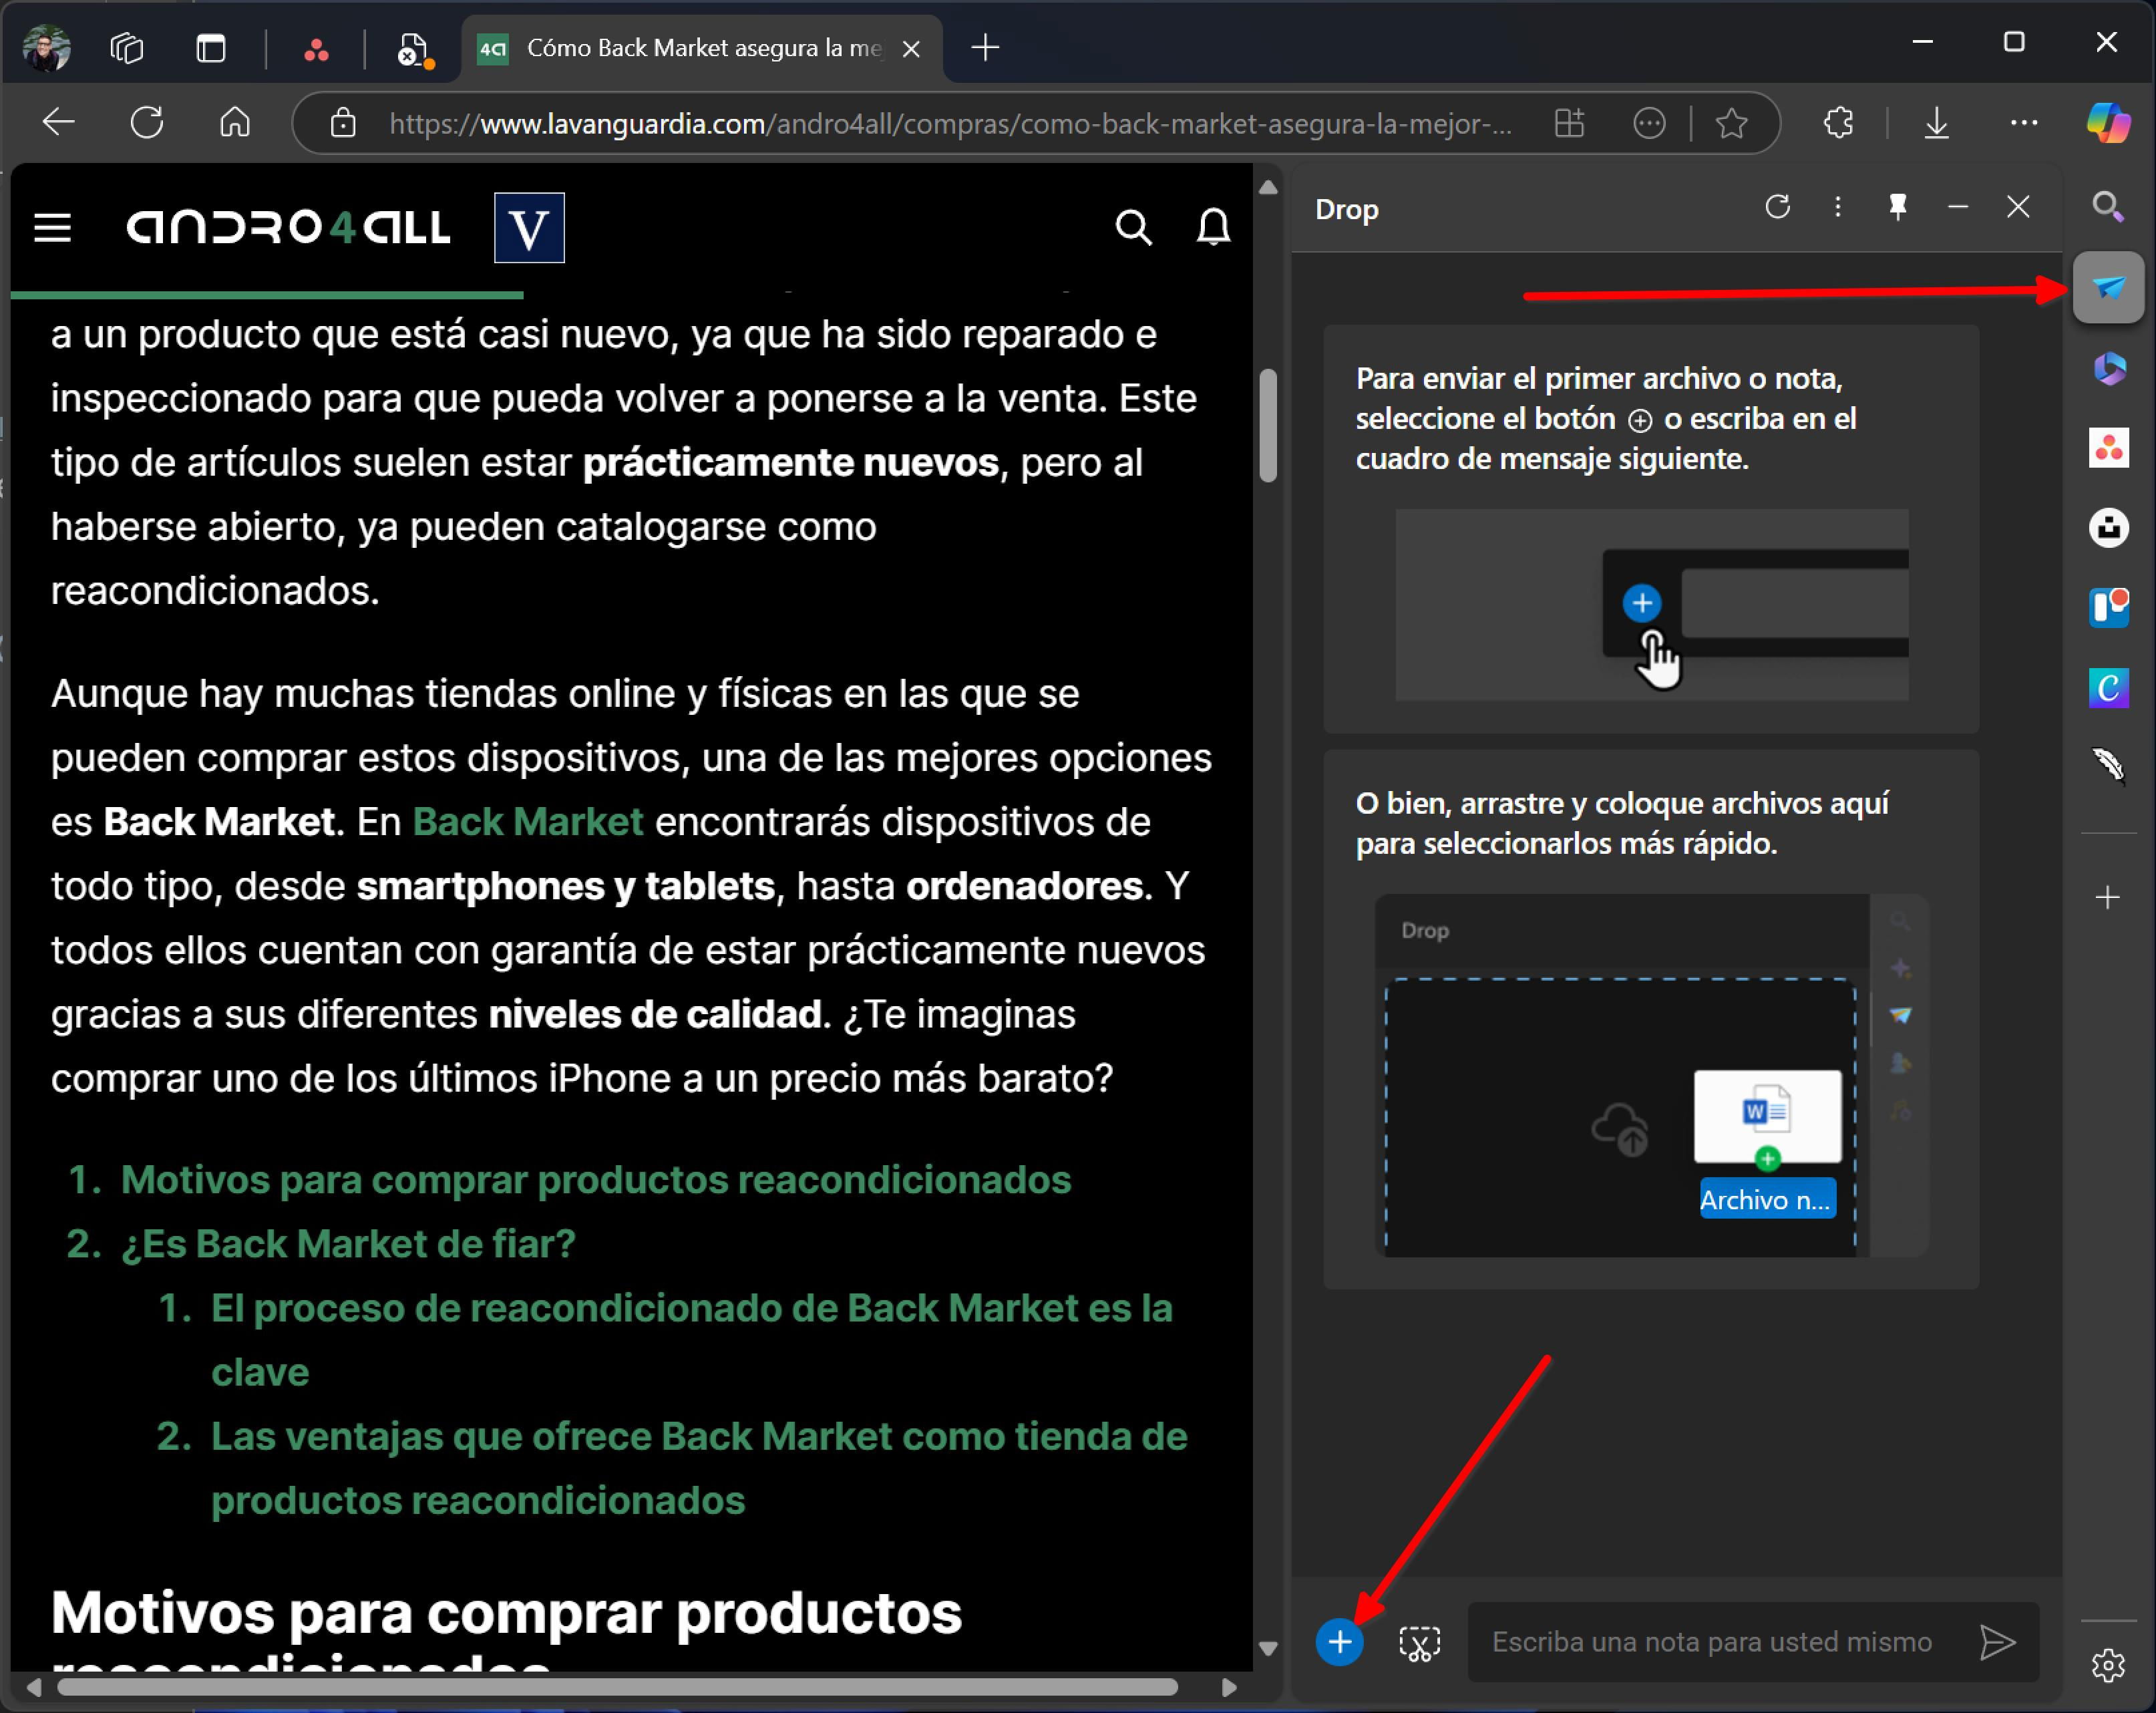Viewport: 2156px width, 1713px height.
Task: Open the Edge profile avatar
Action: click(x=45, y=47)
